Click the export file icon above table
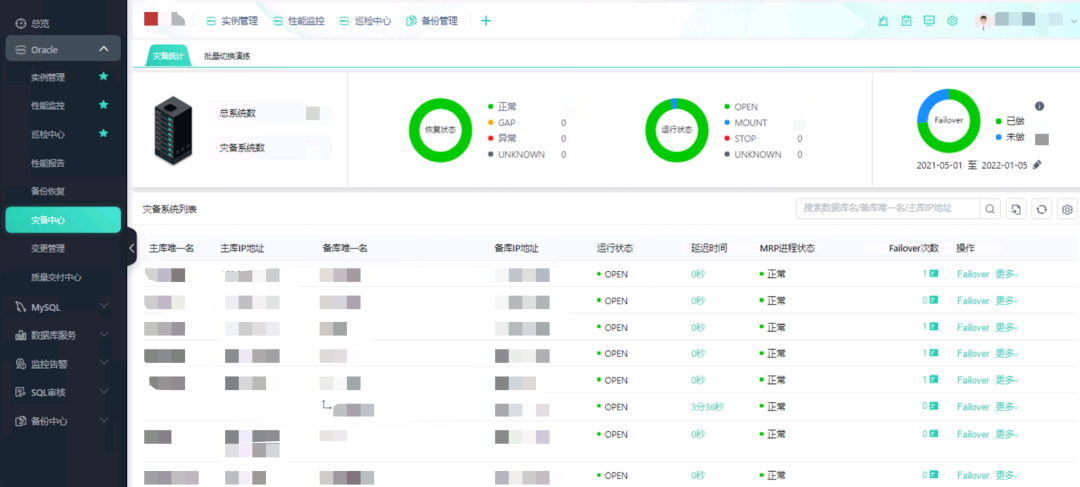 tap(1015, 209)
